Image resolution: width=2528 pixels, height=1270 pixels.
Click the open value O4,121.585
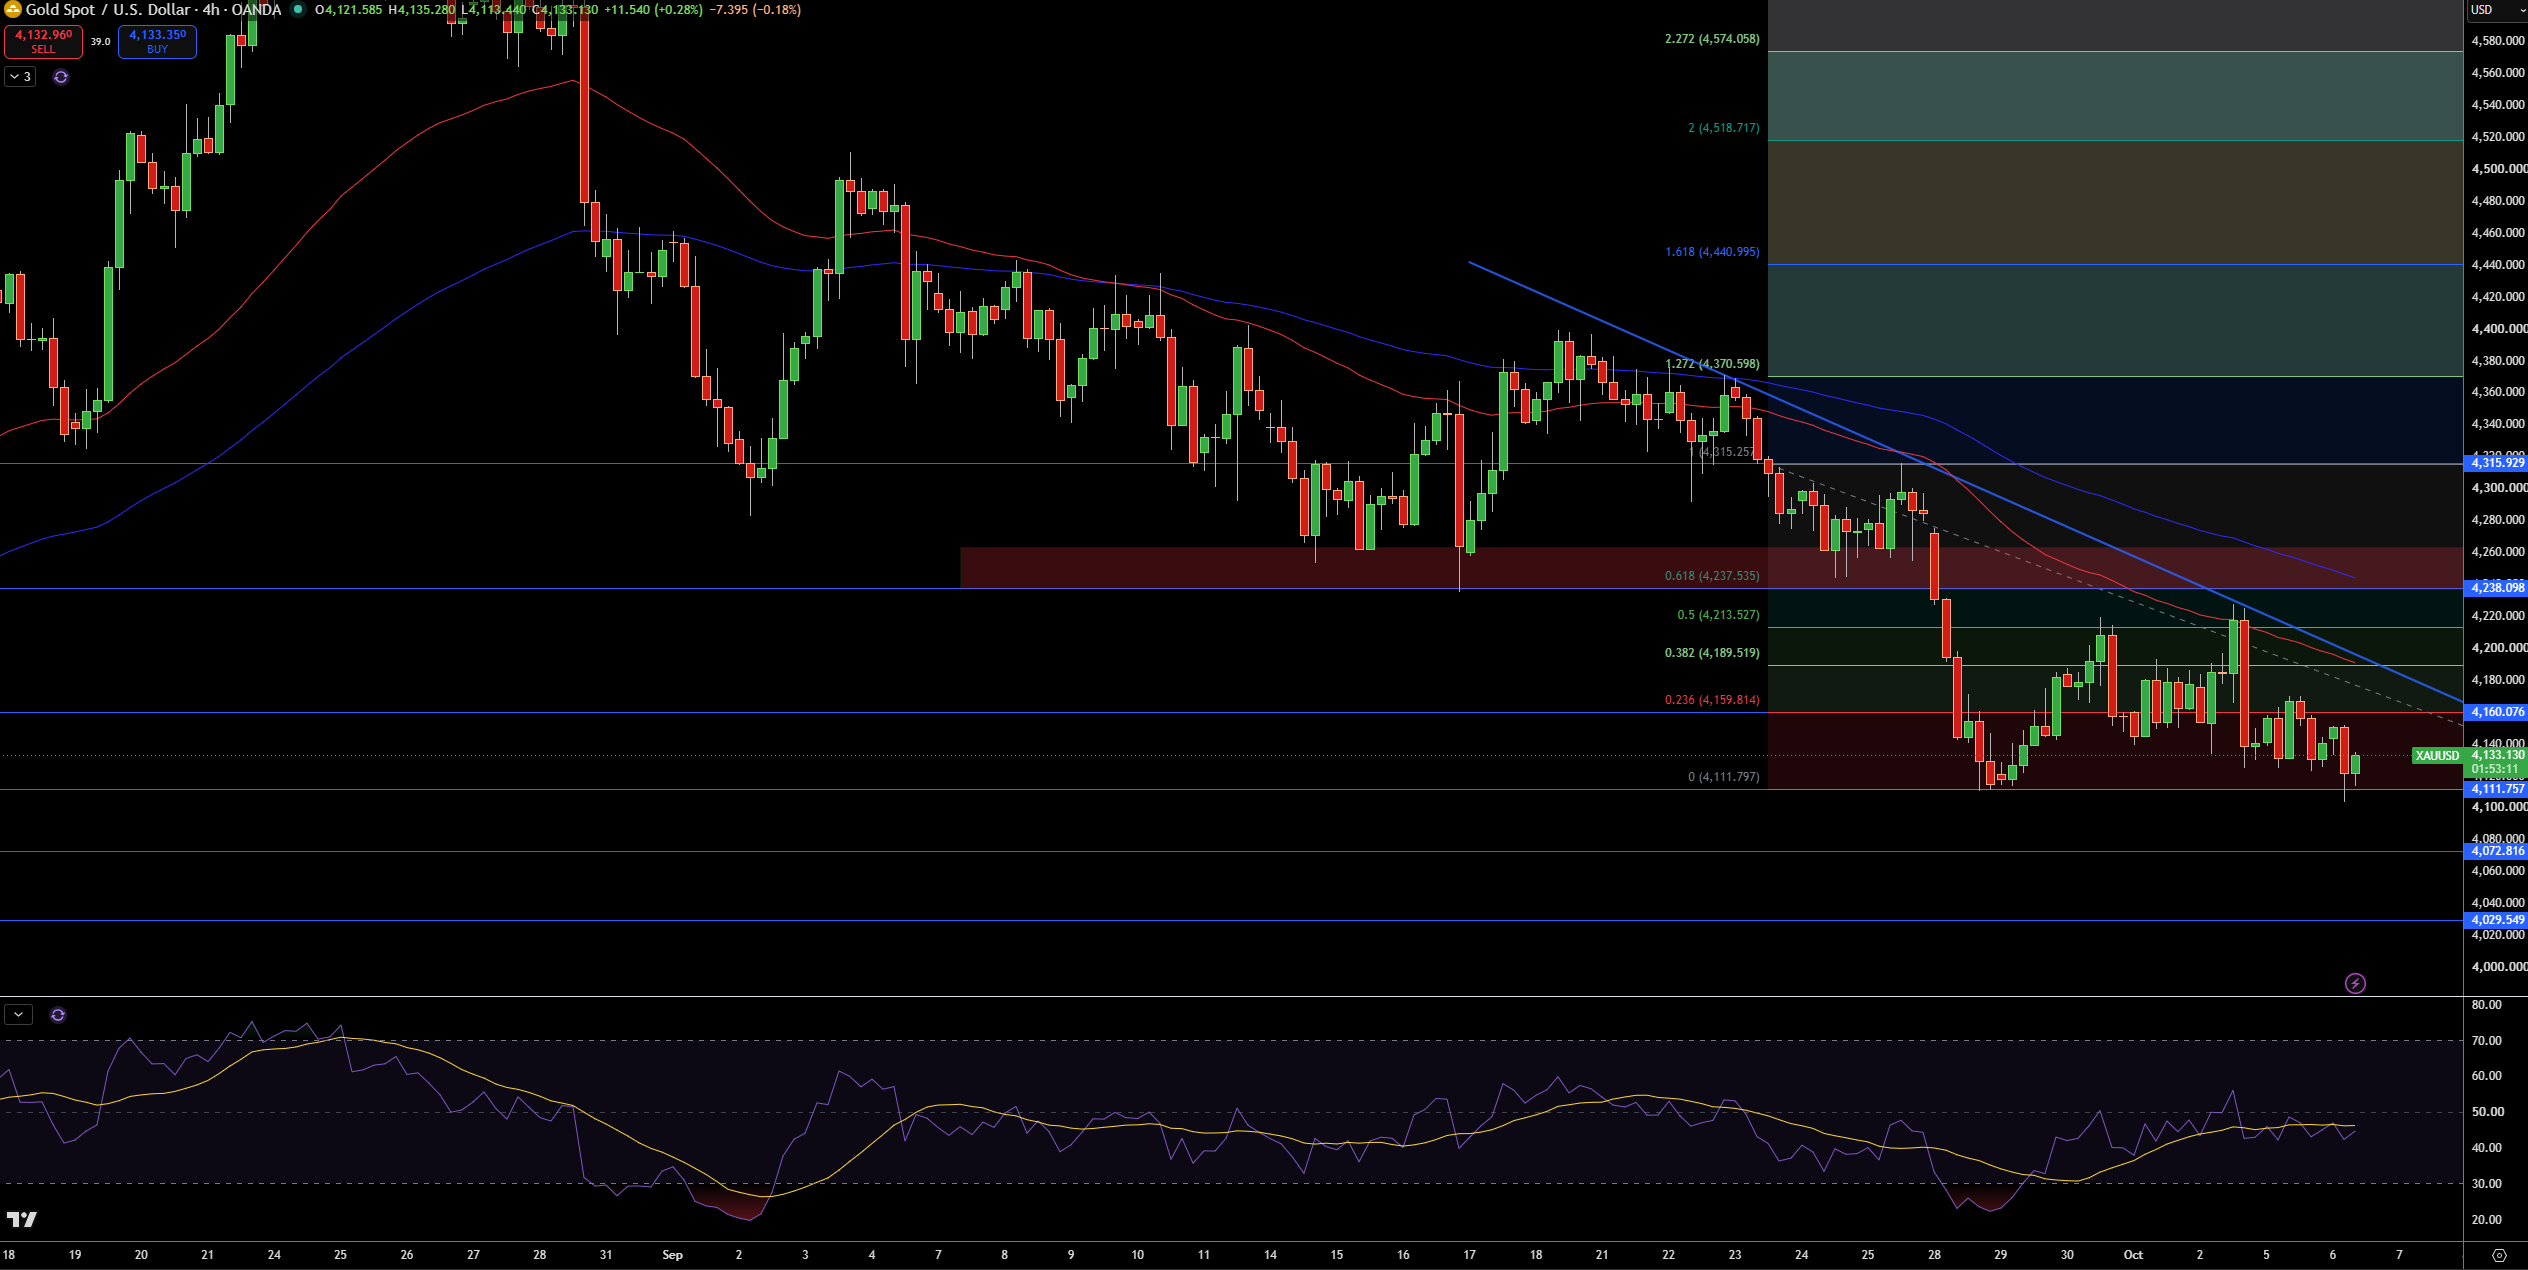tap(348, 9)
